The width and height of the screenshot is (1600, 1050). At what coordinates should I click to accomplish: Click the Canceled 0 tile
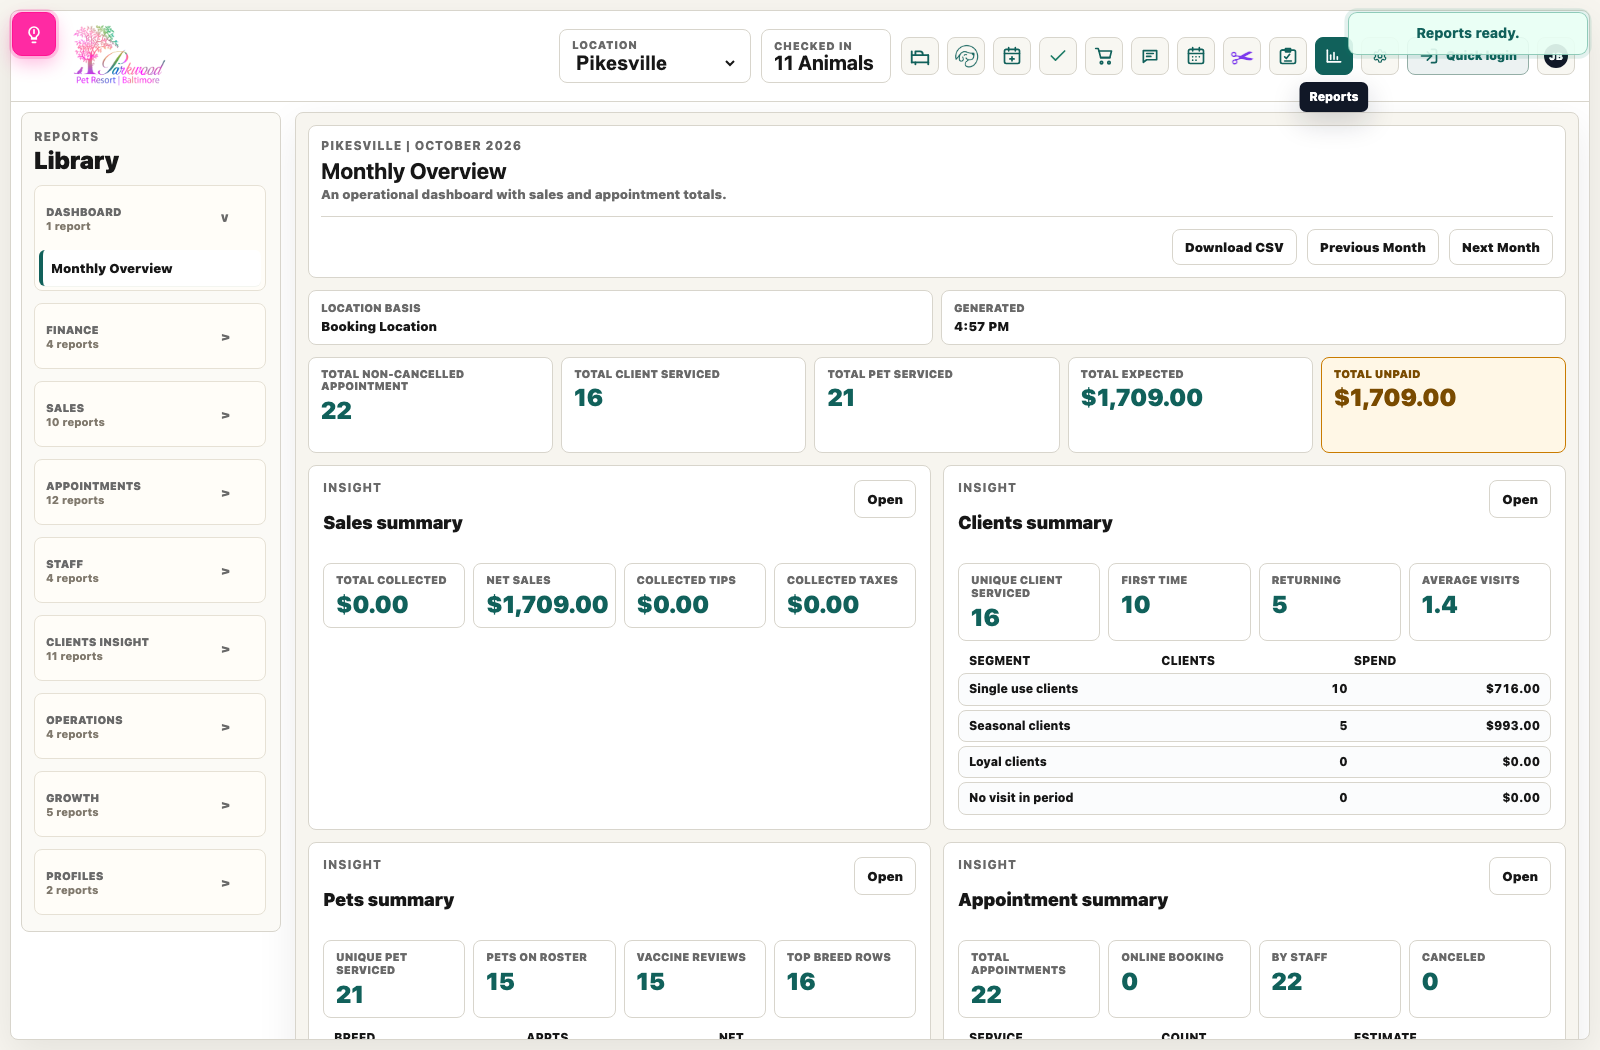(x=1480, y=979)
